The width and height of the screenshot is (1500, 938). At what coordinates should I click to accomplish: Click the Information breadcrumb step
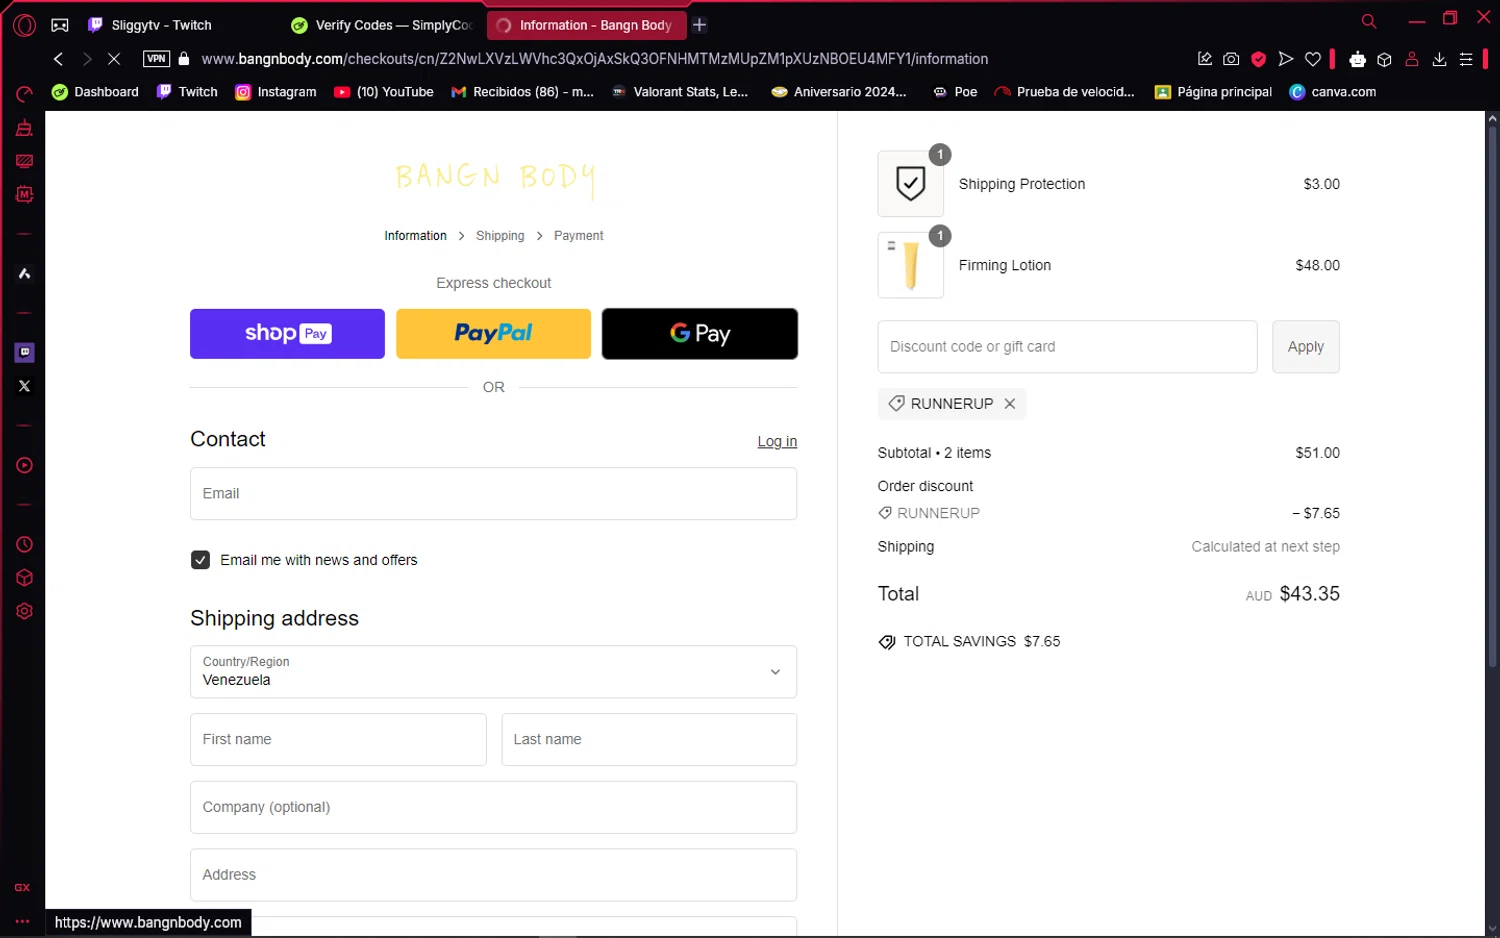pyautogui.click(x=415, y=236)
